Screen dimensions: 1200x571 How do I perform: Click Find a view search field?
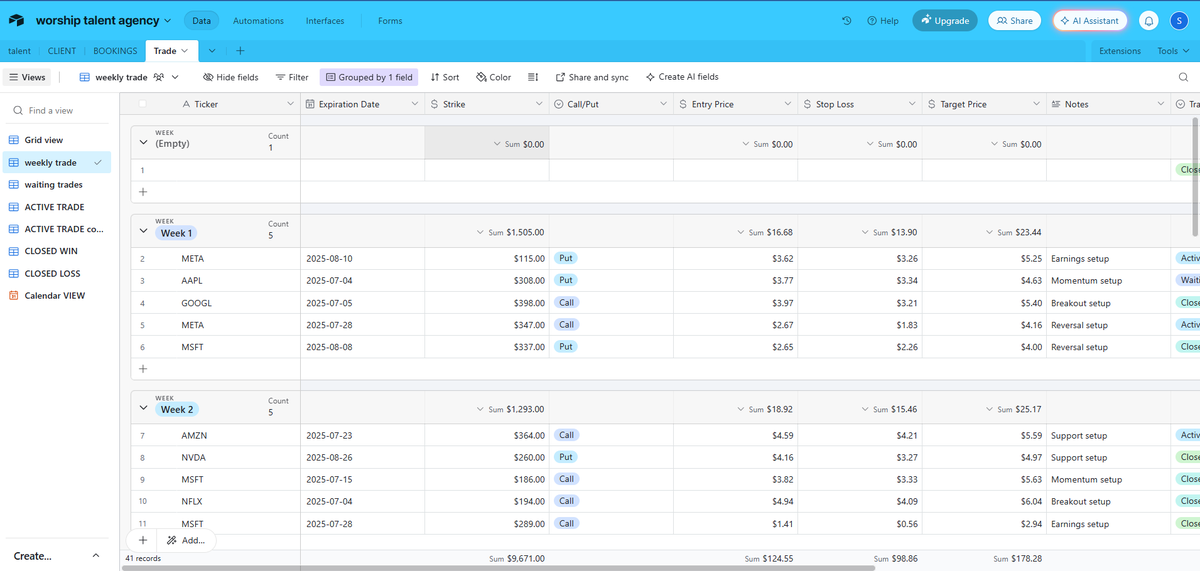(x=56, y=111)
